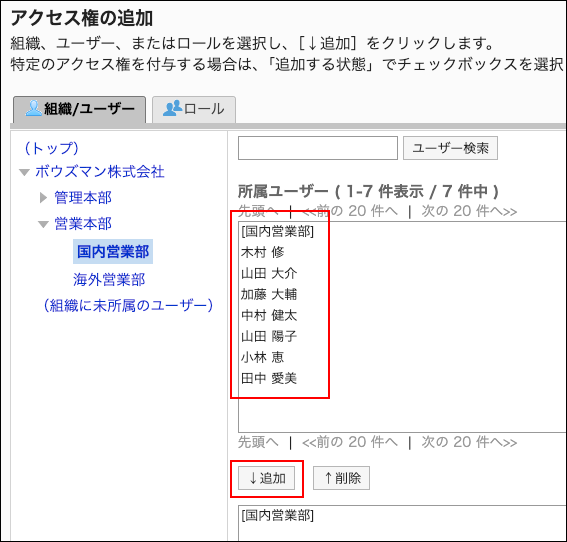Select user 田中 愛美
The height and width of the screenshot is (542, 567).
point(269,378)
